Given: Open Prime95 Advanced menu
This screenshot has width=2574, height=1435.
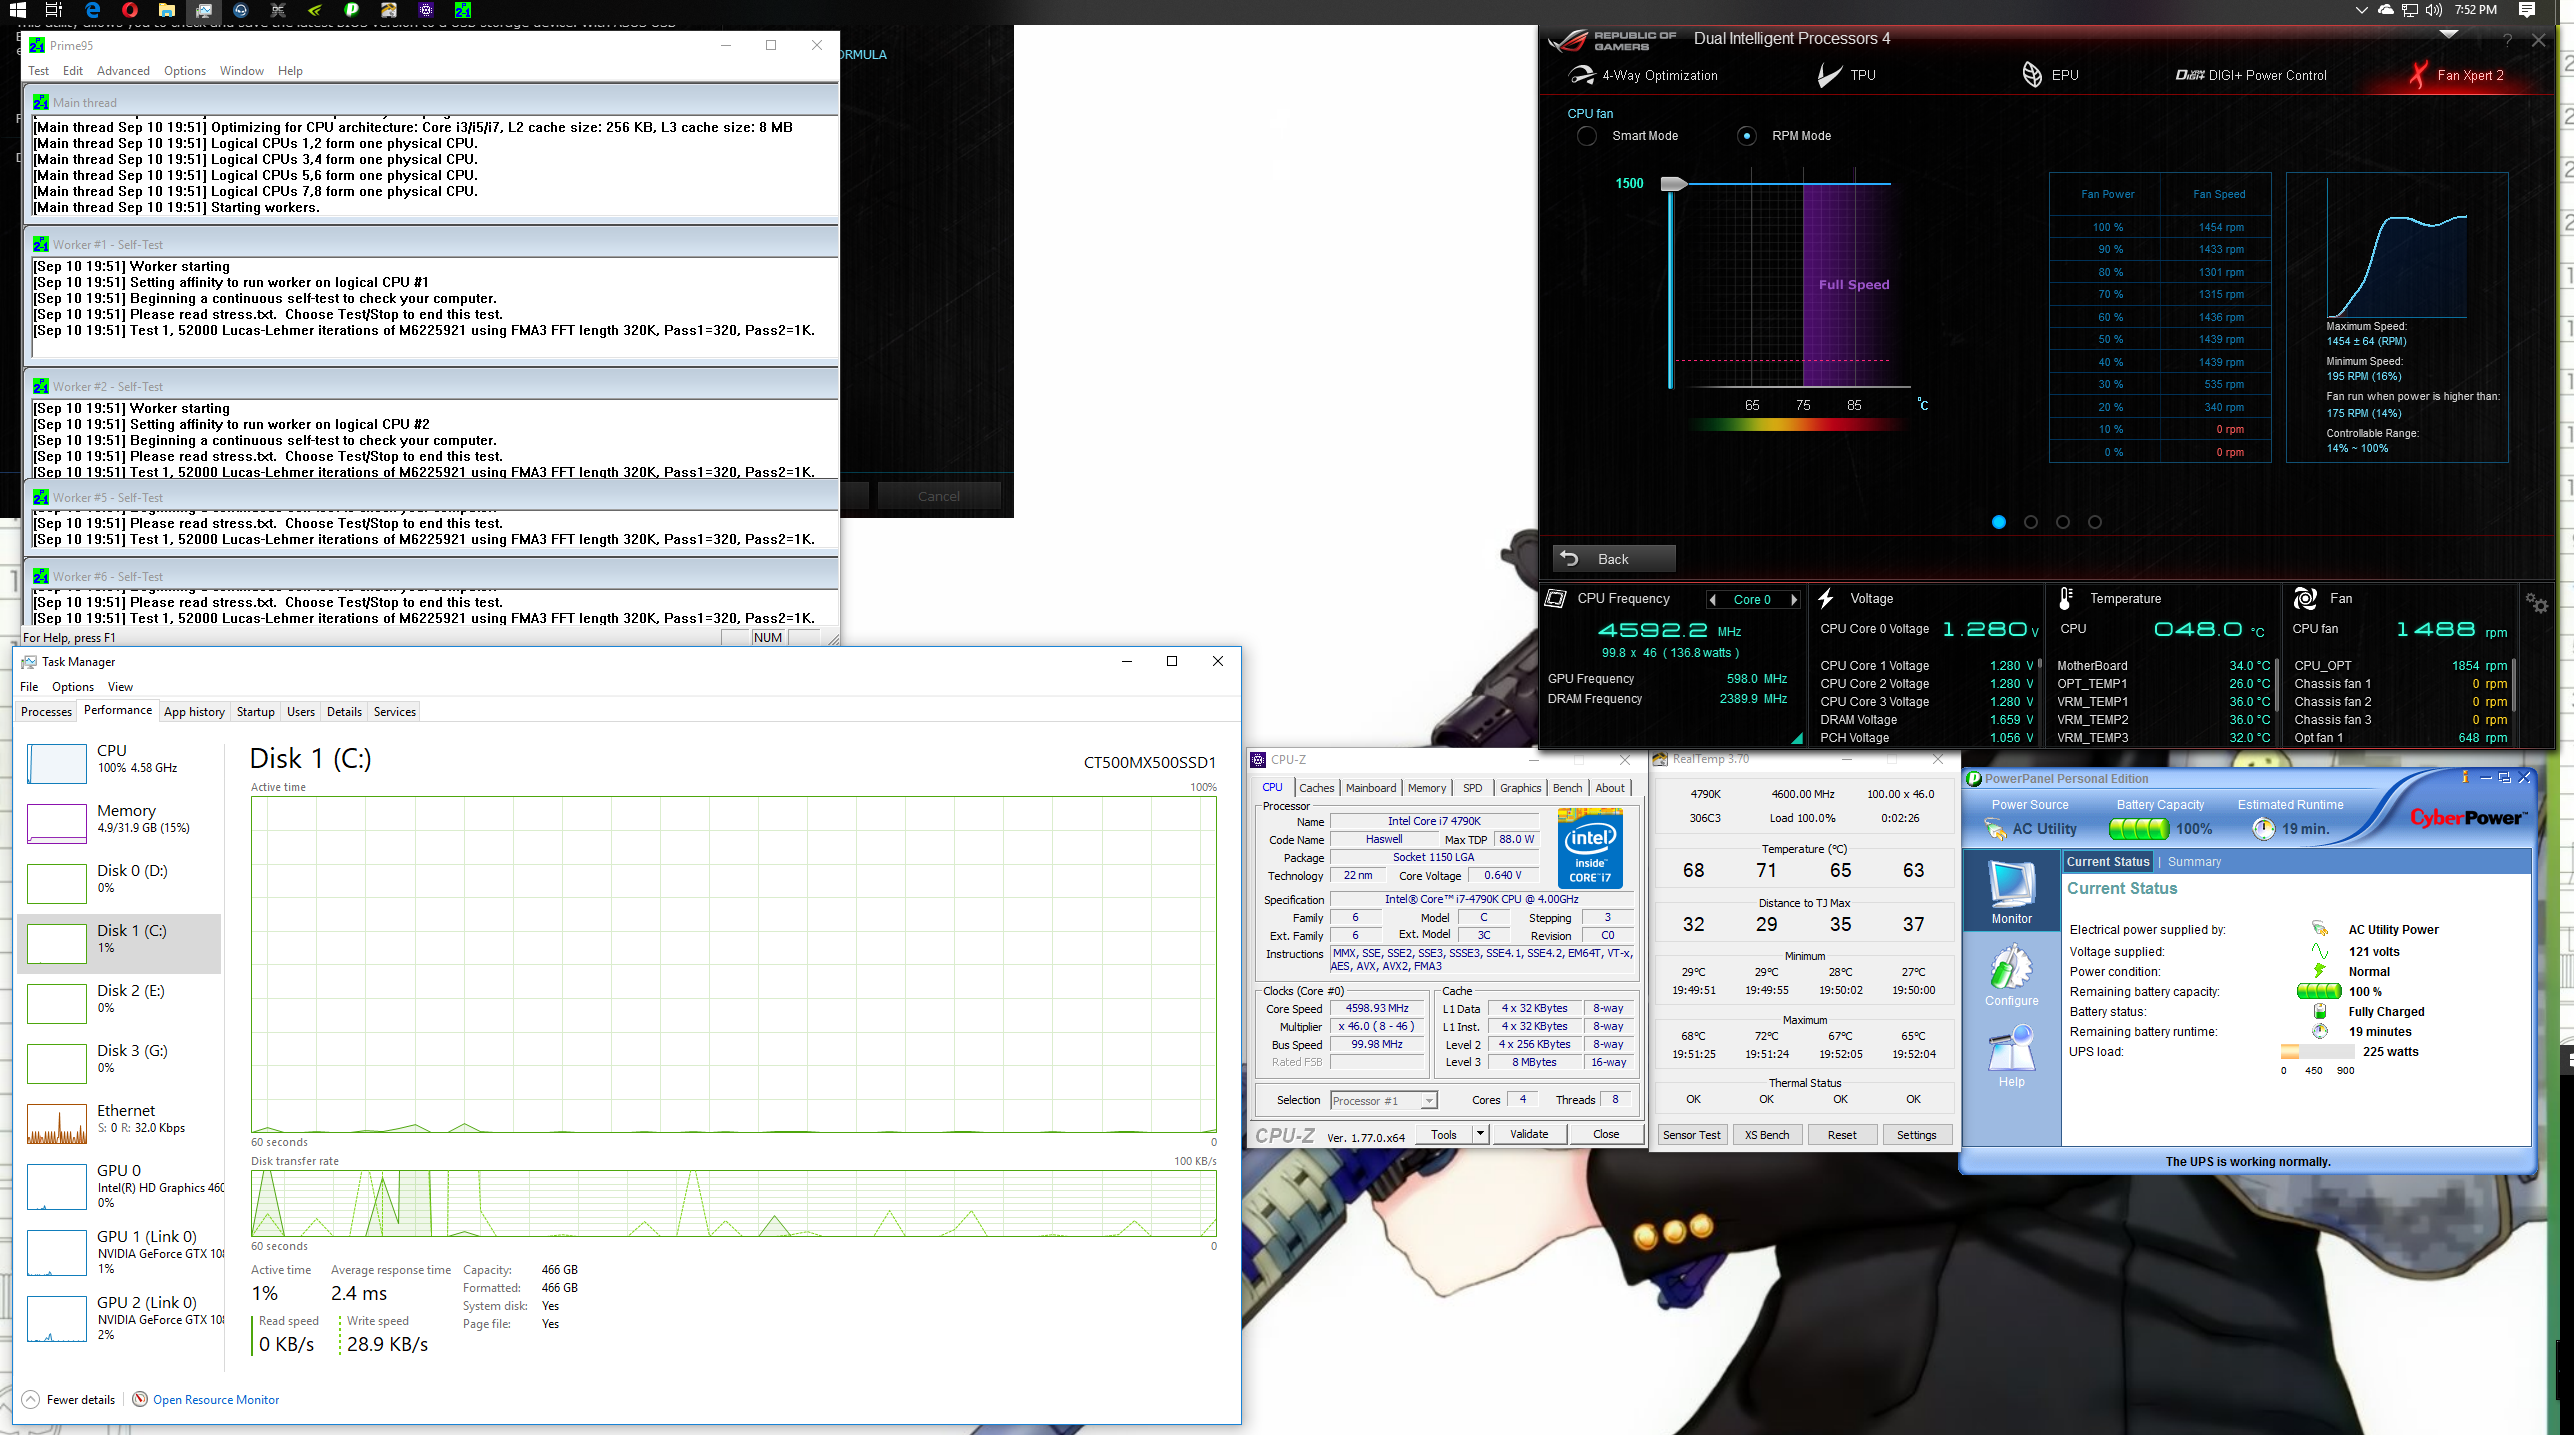Looking at the screenshot, I should [123, 71].
